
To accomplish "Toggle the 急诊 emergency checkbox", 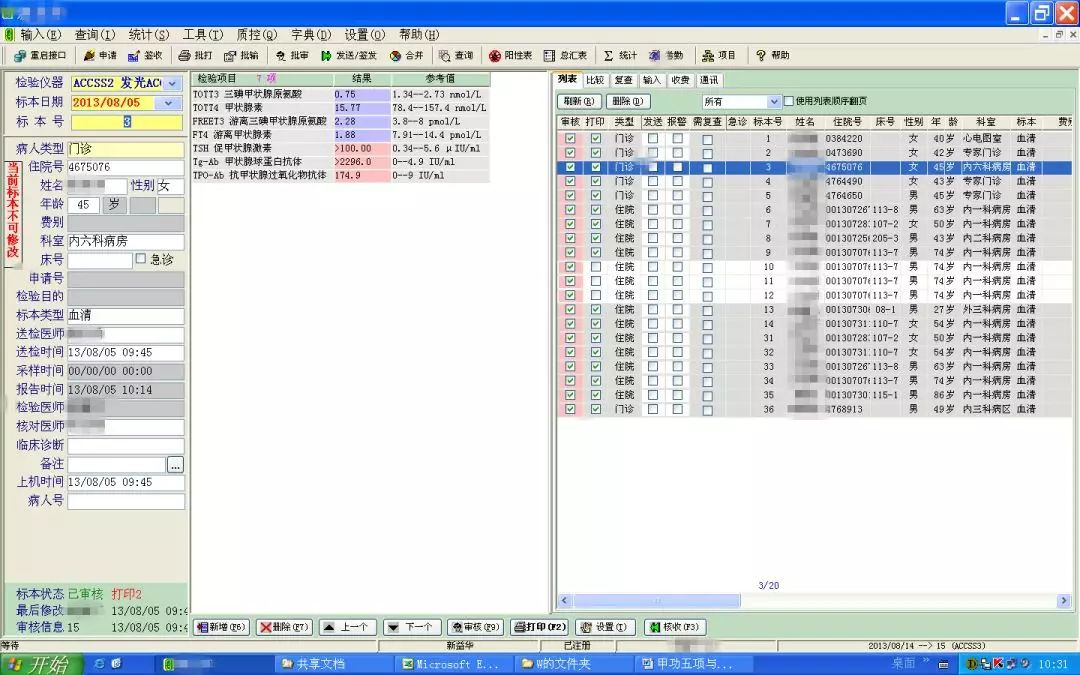I will point(141,259).
